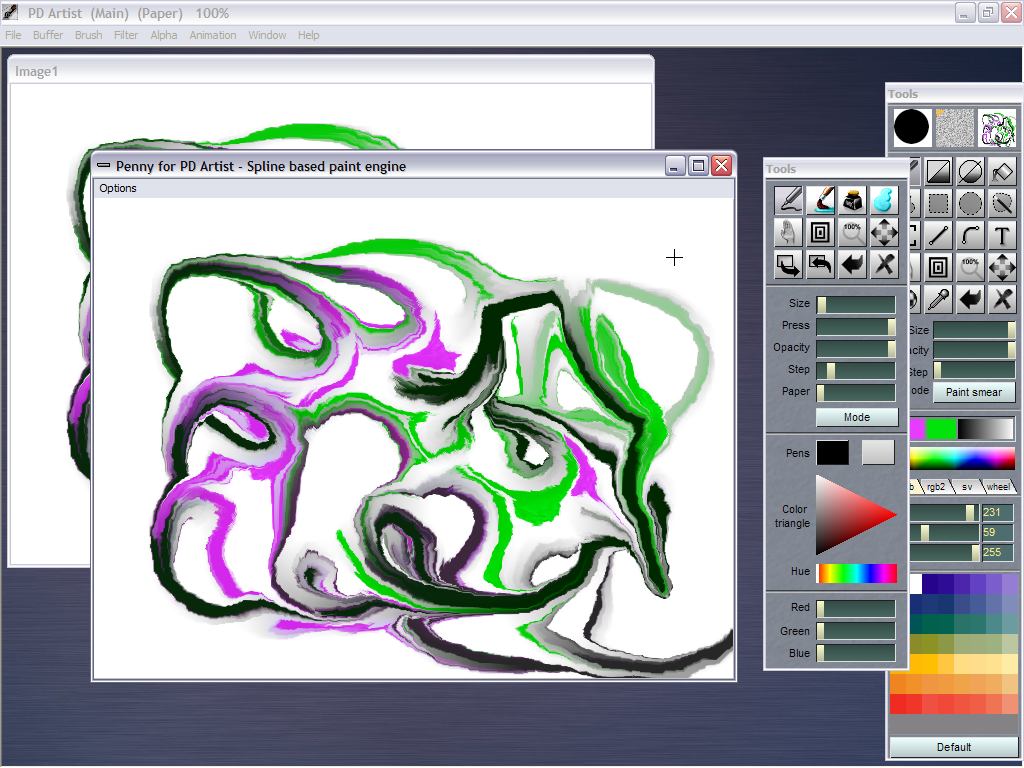Screen dimensions: 1024x768
Task: Select the rectangle selection tool
Action: [x=938, y=204]
